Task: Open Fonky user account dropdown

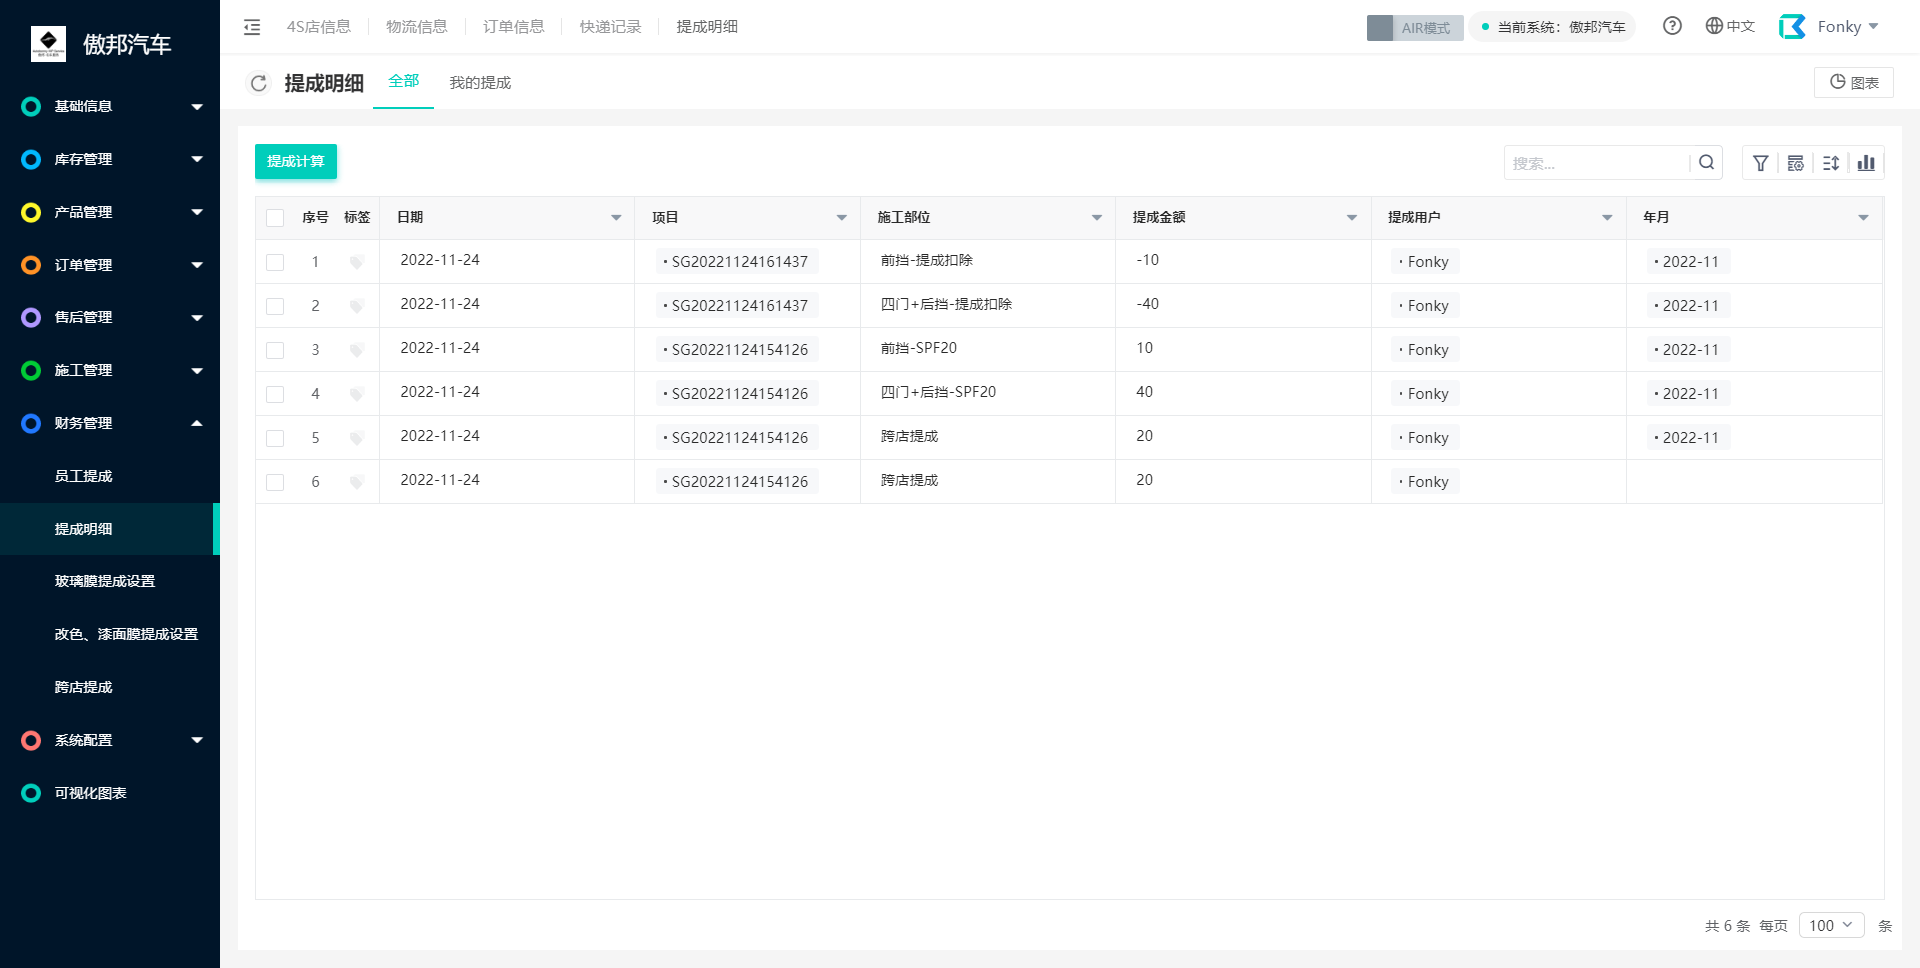Action: click(x=1849, y=27)
